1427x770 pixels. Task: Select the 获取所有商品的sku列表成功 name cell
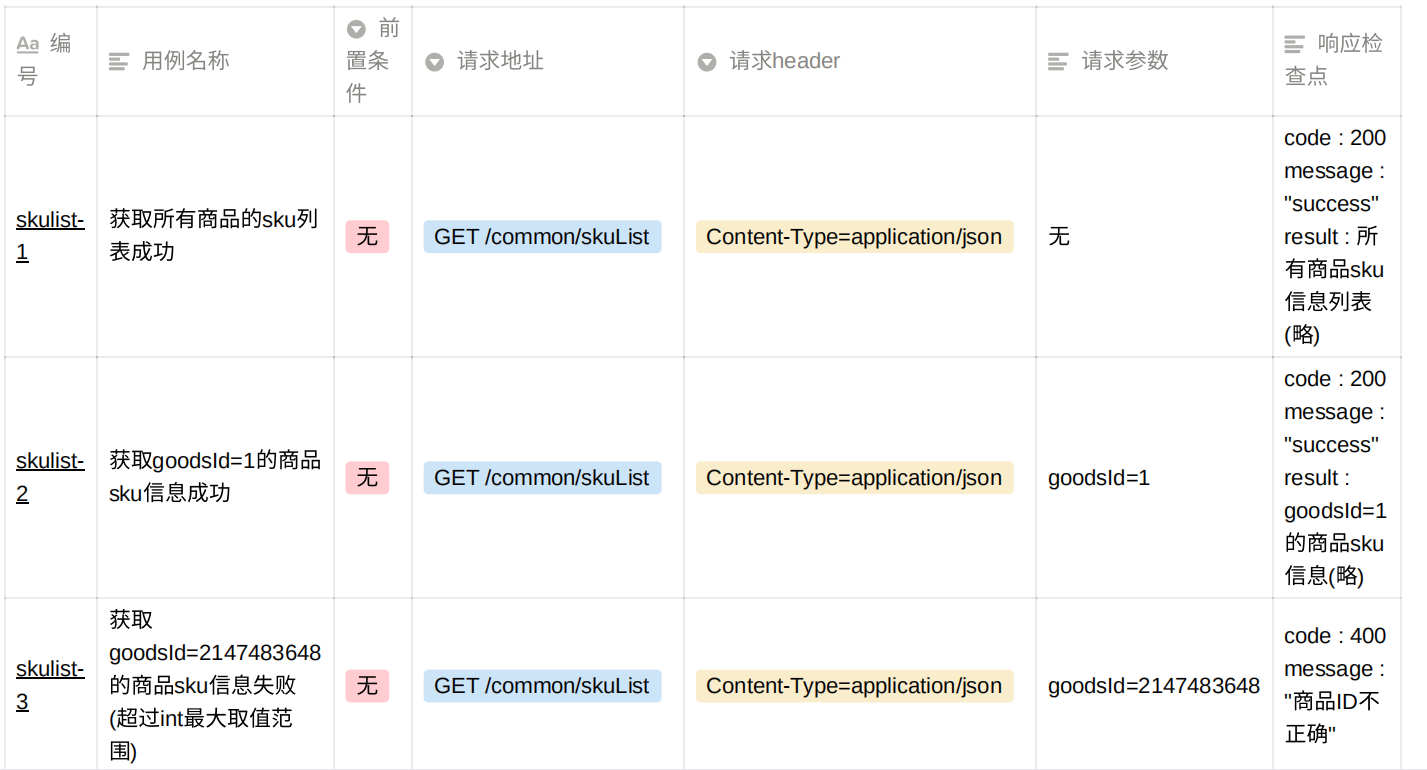[x=213, y=235]
